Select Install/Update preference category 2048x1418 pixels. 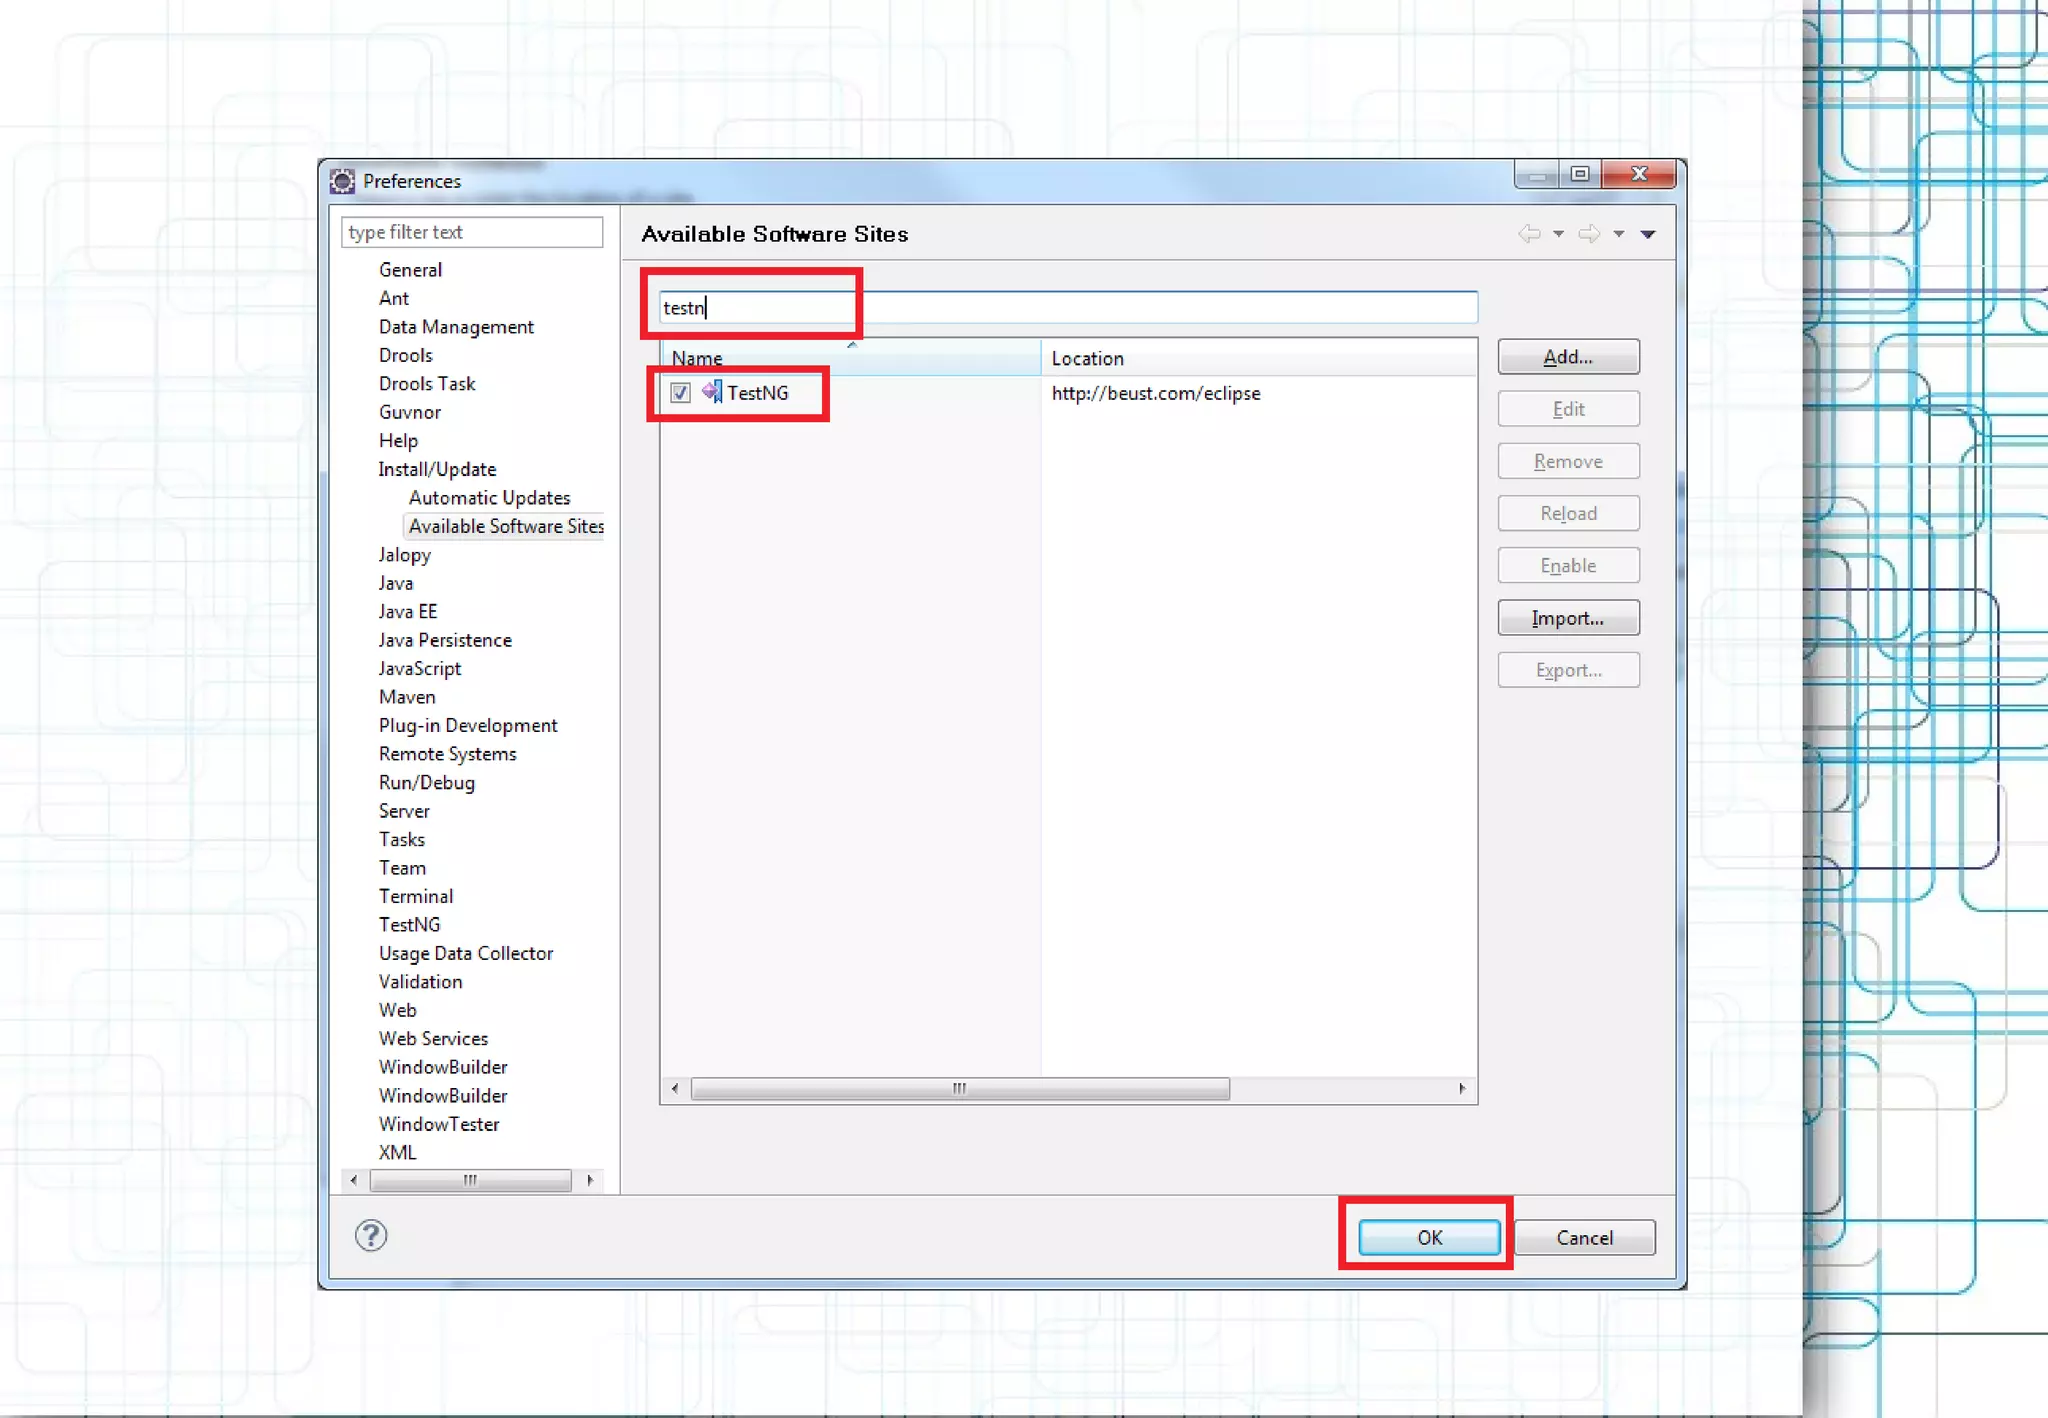pos(437,469)
